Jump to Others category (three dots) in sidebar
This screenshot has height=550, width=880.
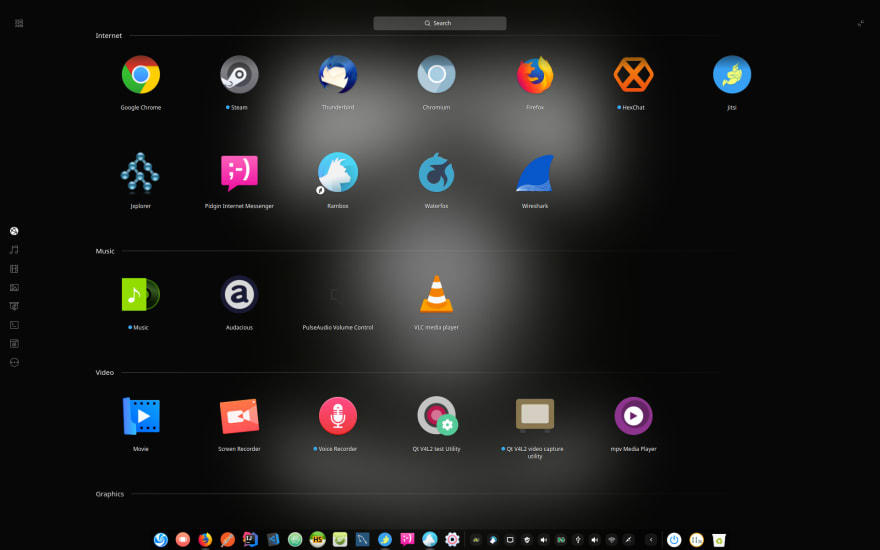click(14, 363)
